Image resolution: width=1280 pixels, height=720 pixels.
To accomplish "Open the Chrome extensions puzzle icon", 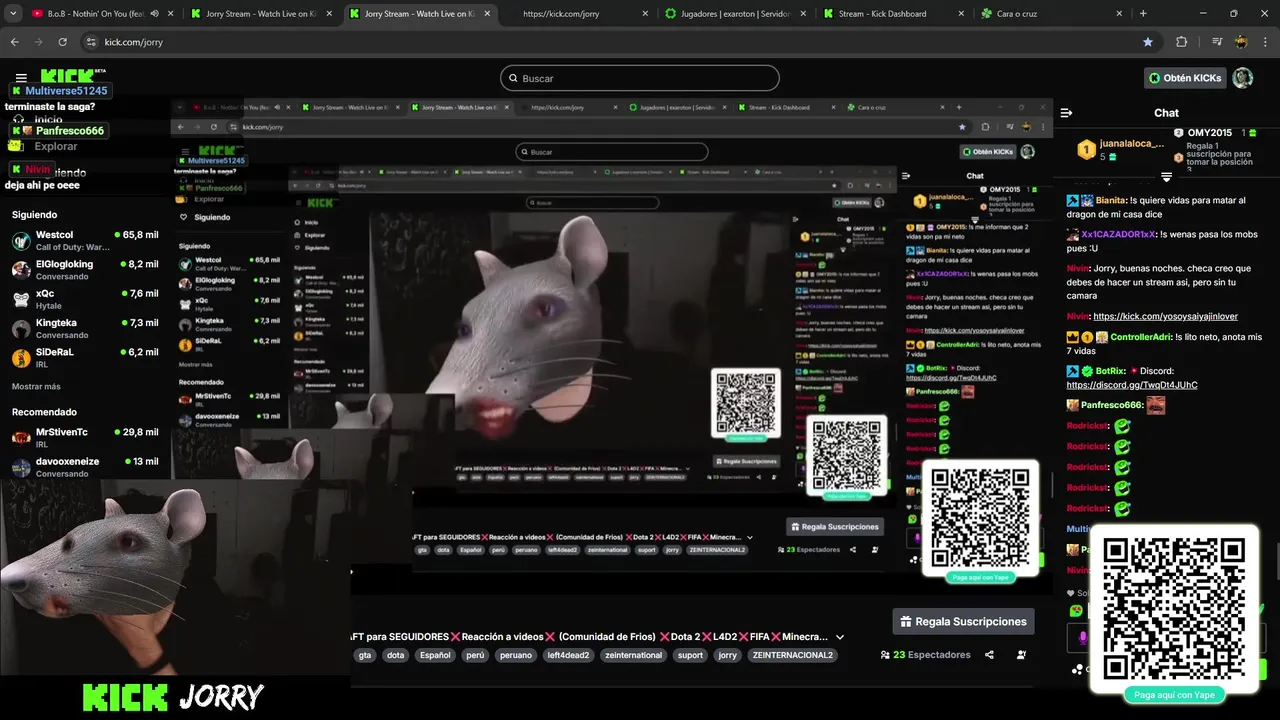I will 1181,42.
